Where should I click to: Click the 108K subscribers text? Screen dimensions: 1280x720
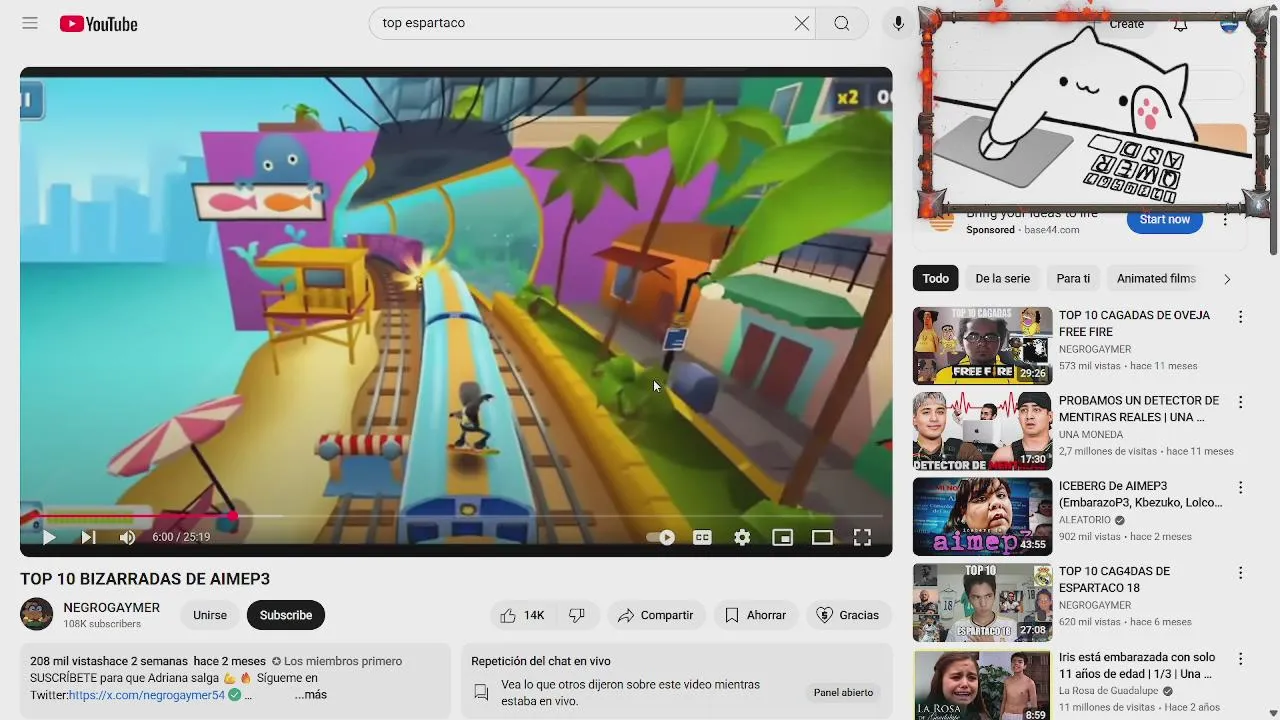click(x=102, y=624)
